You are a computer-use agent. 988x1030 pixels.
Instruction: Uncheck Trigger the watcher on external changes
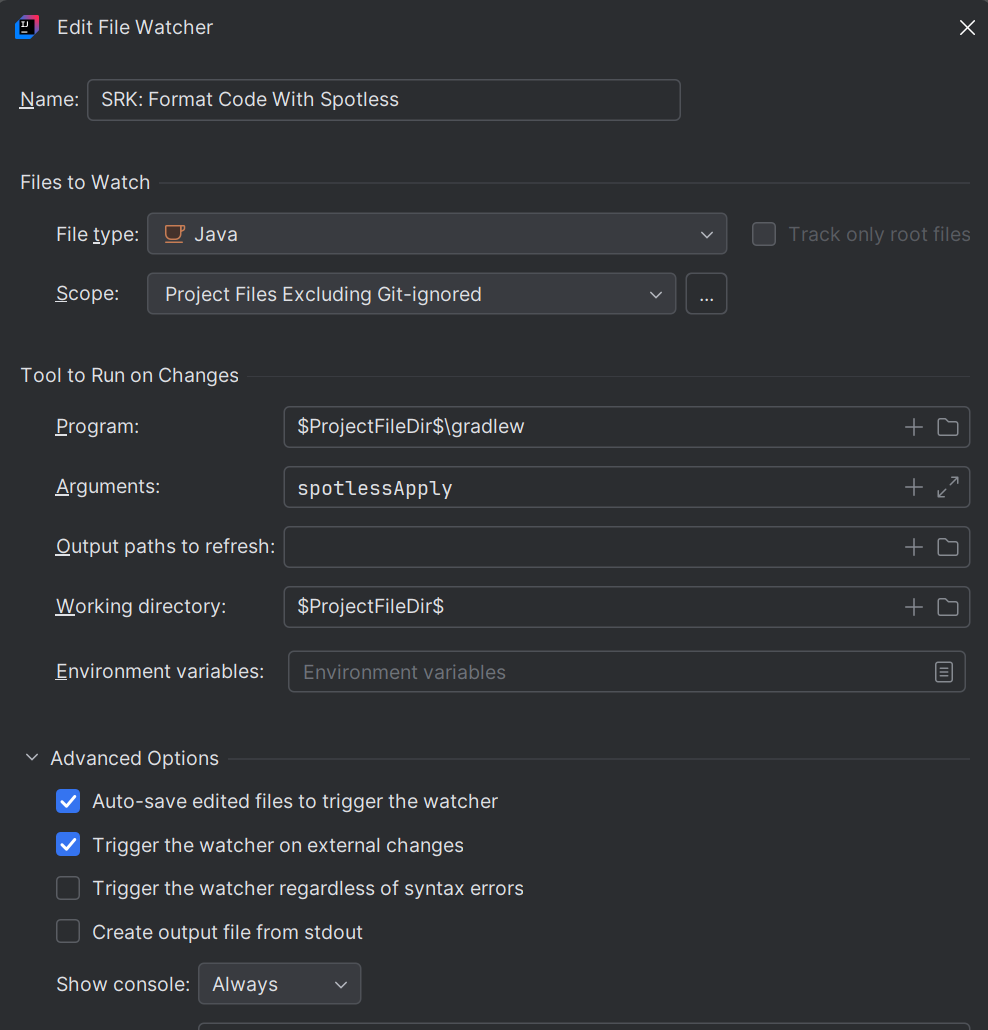68,845
